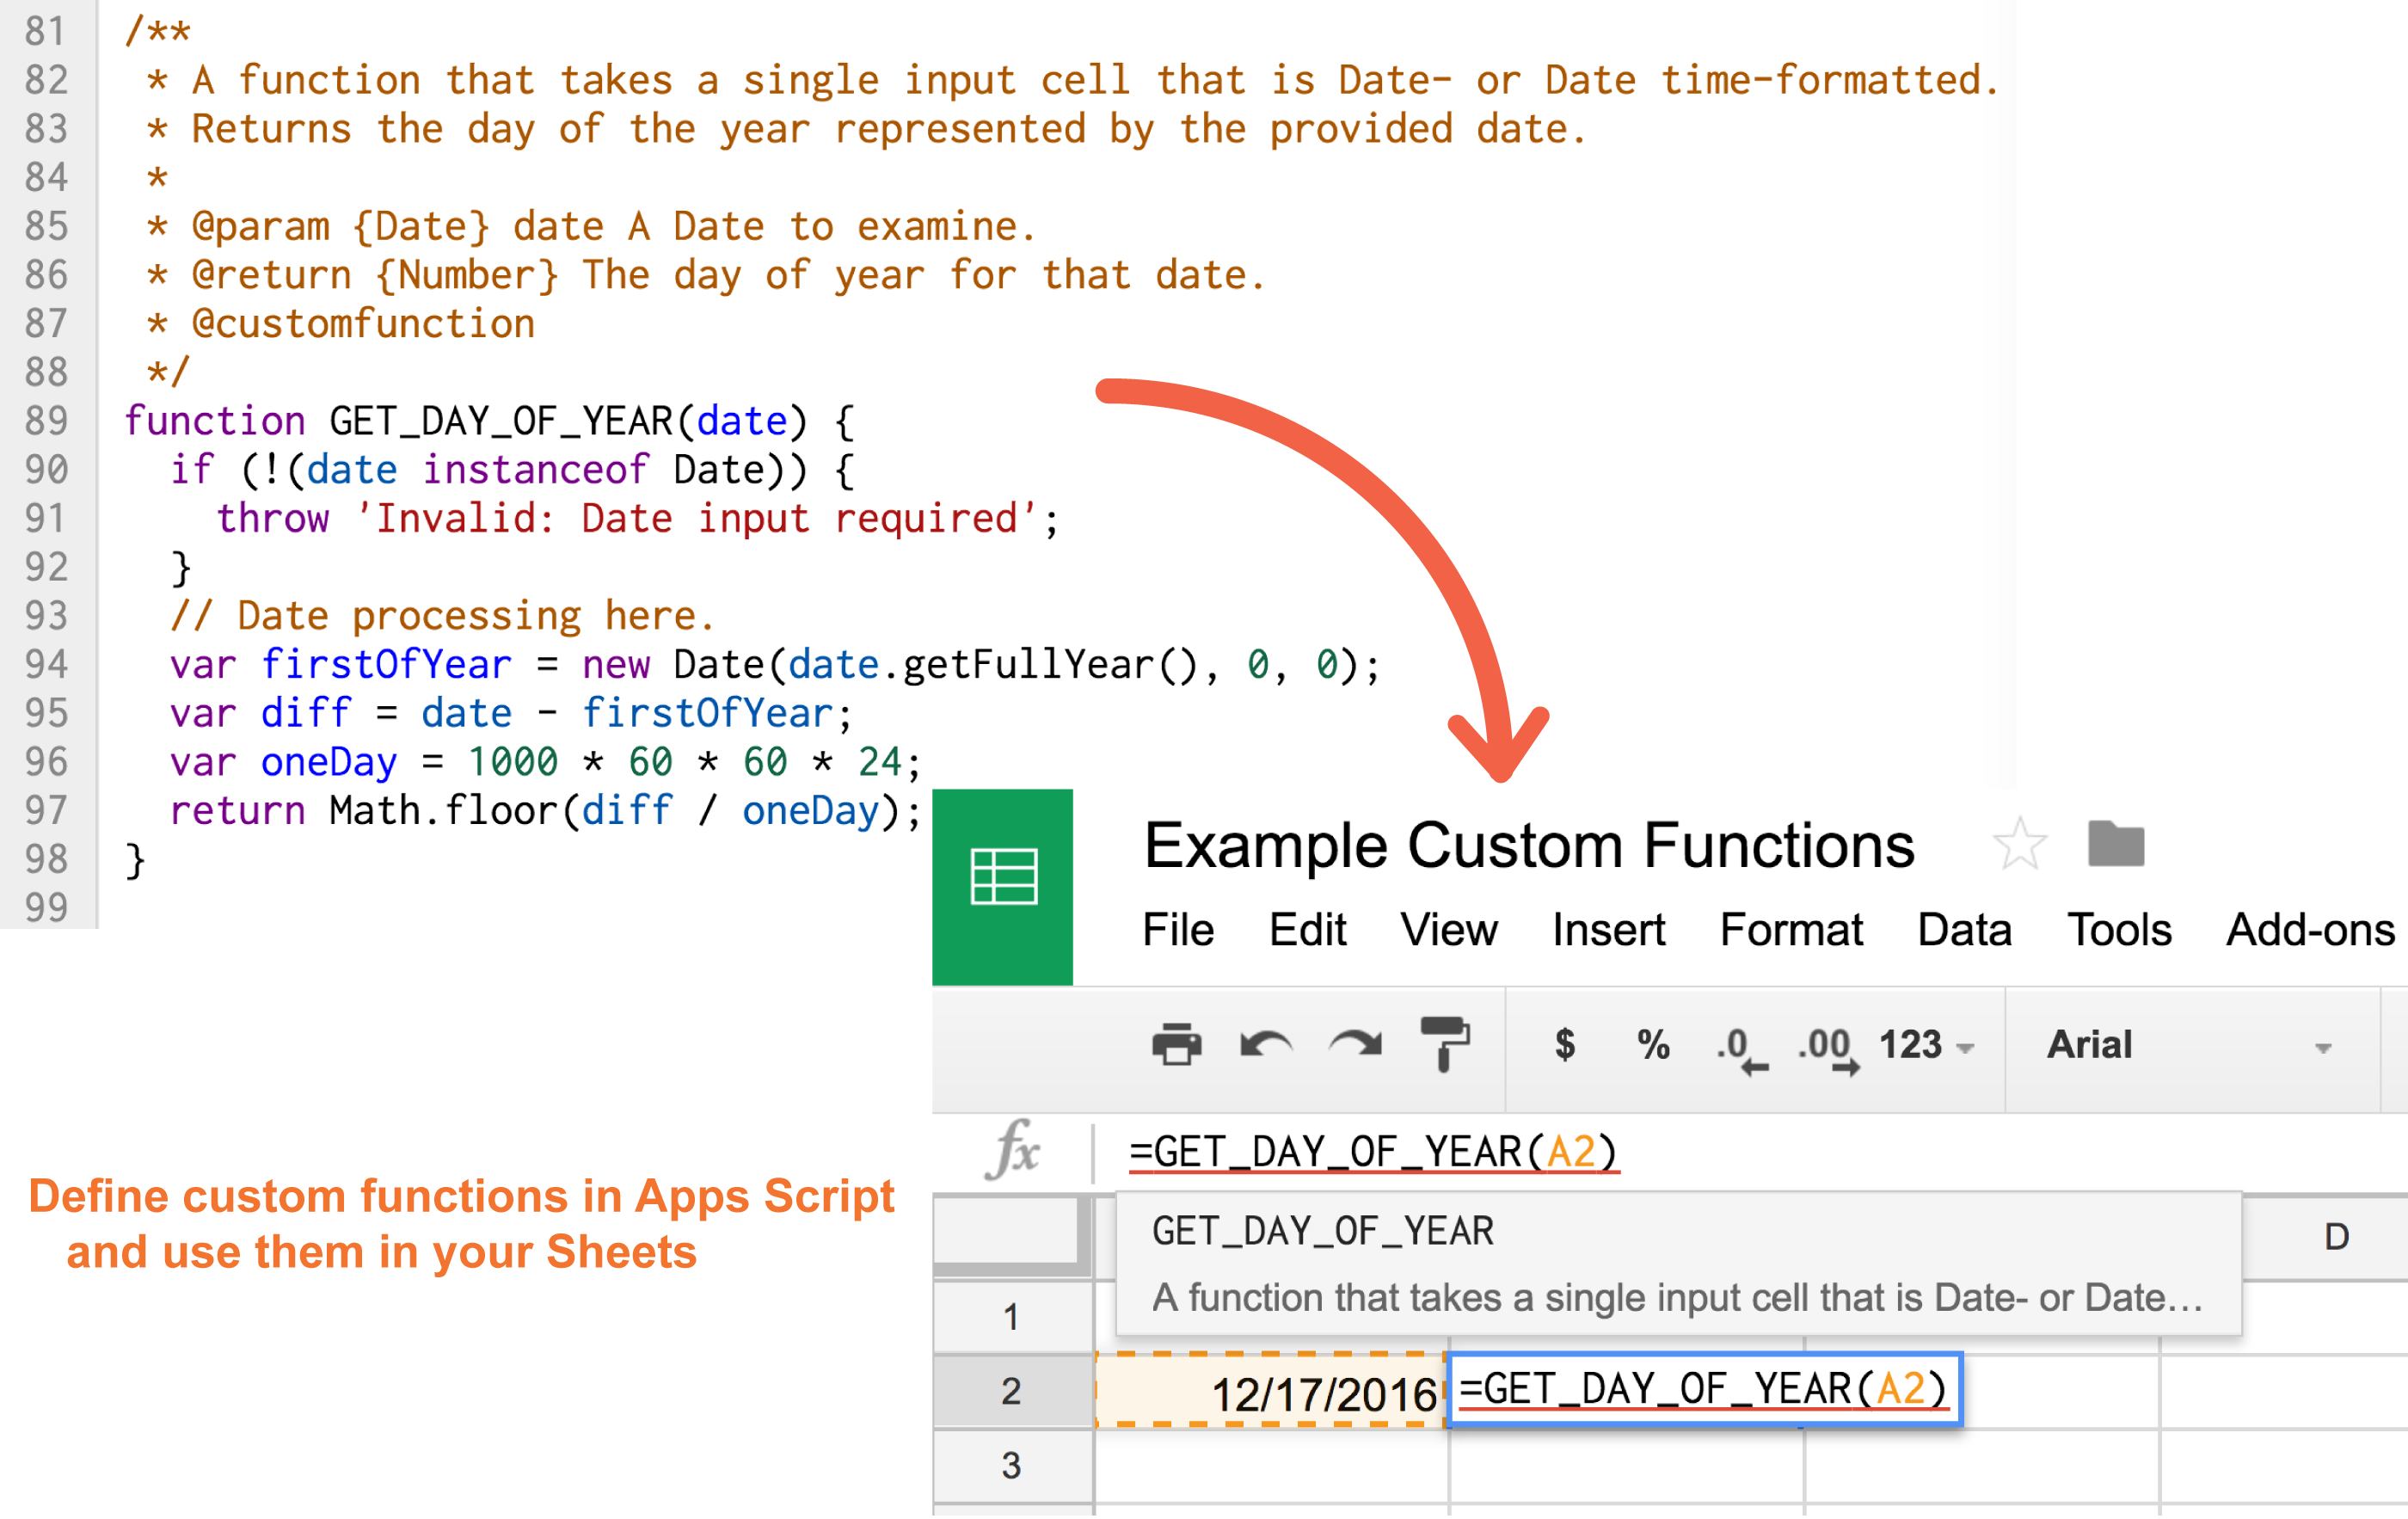The image size is (2408, 1519).
Task: Select the paint format roller icon
Action: coord(1445,1043)
